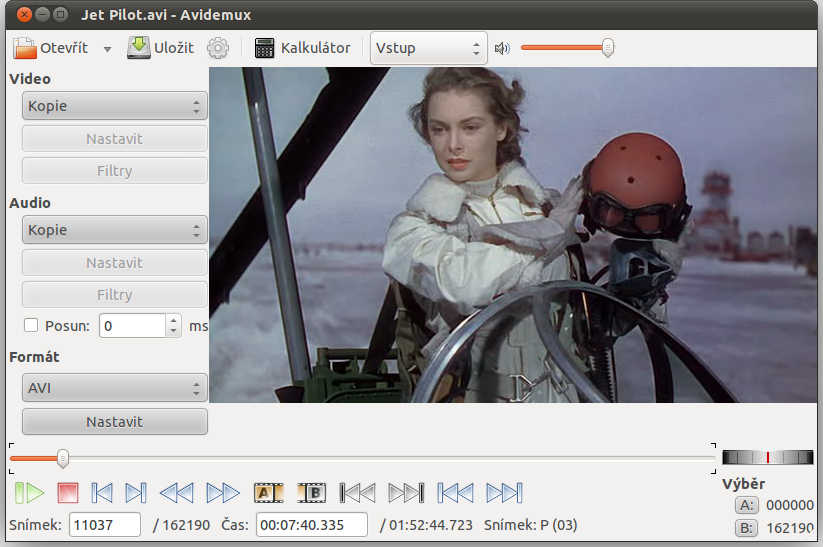Image resolution: width=823 pixels, height=547 pixels.
Task: Click the Audio Filtry button
Action: point(114,295)
